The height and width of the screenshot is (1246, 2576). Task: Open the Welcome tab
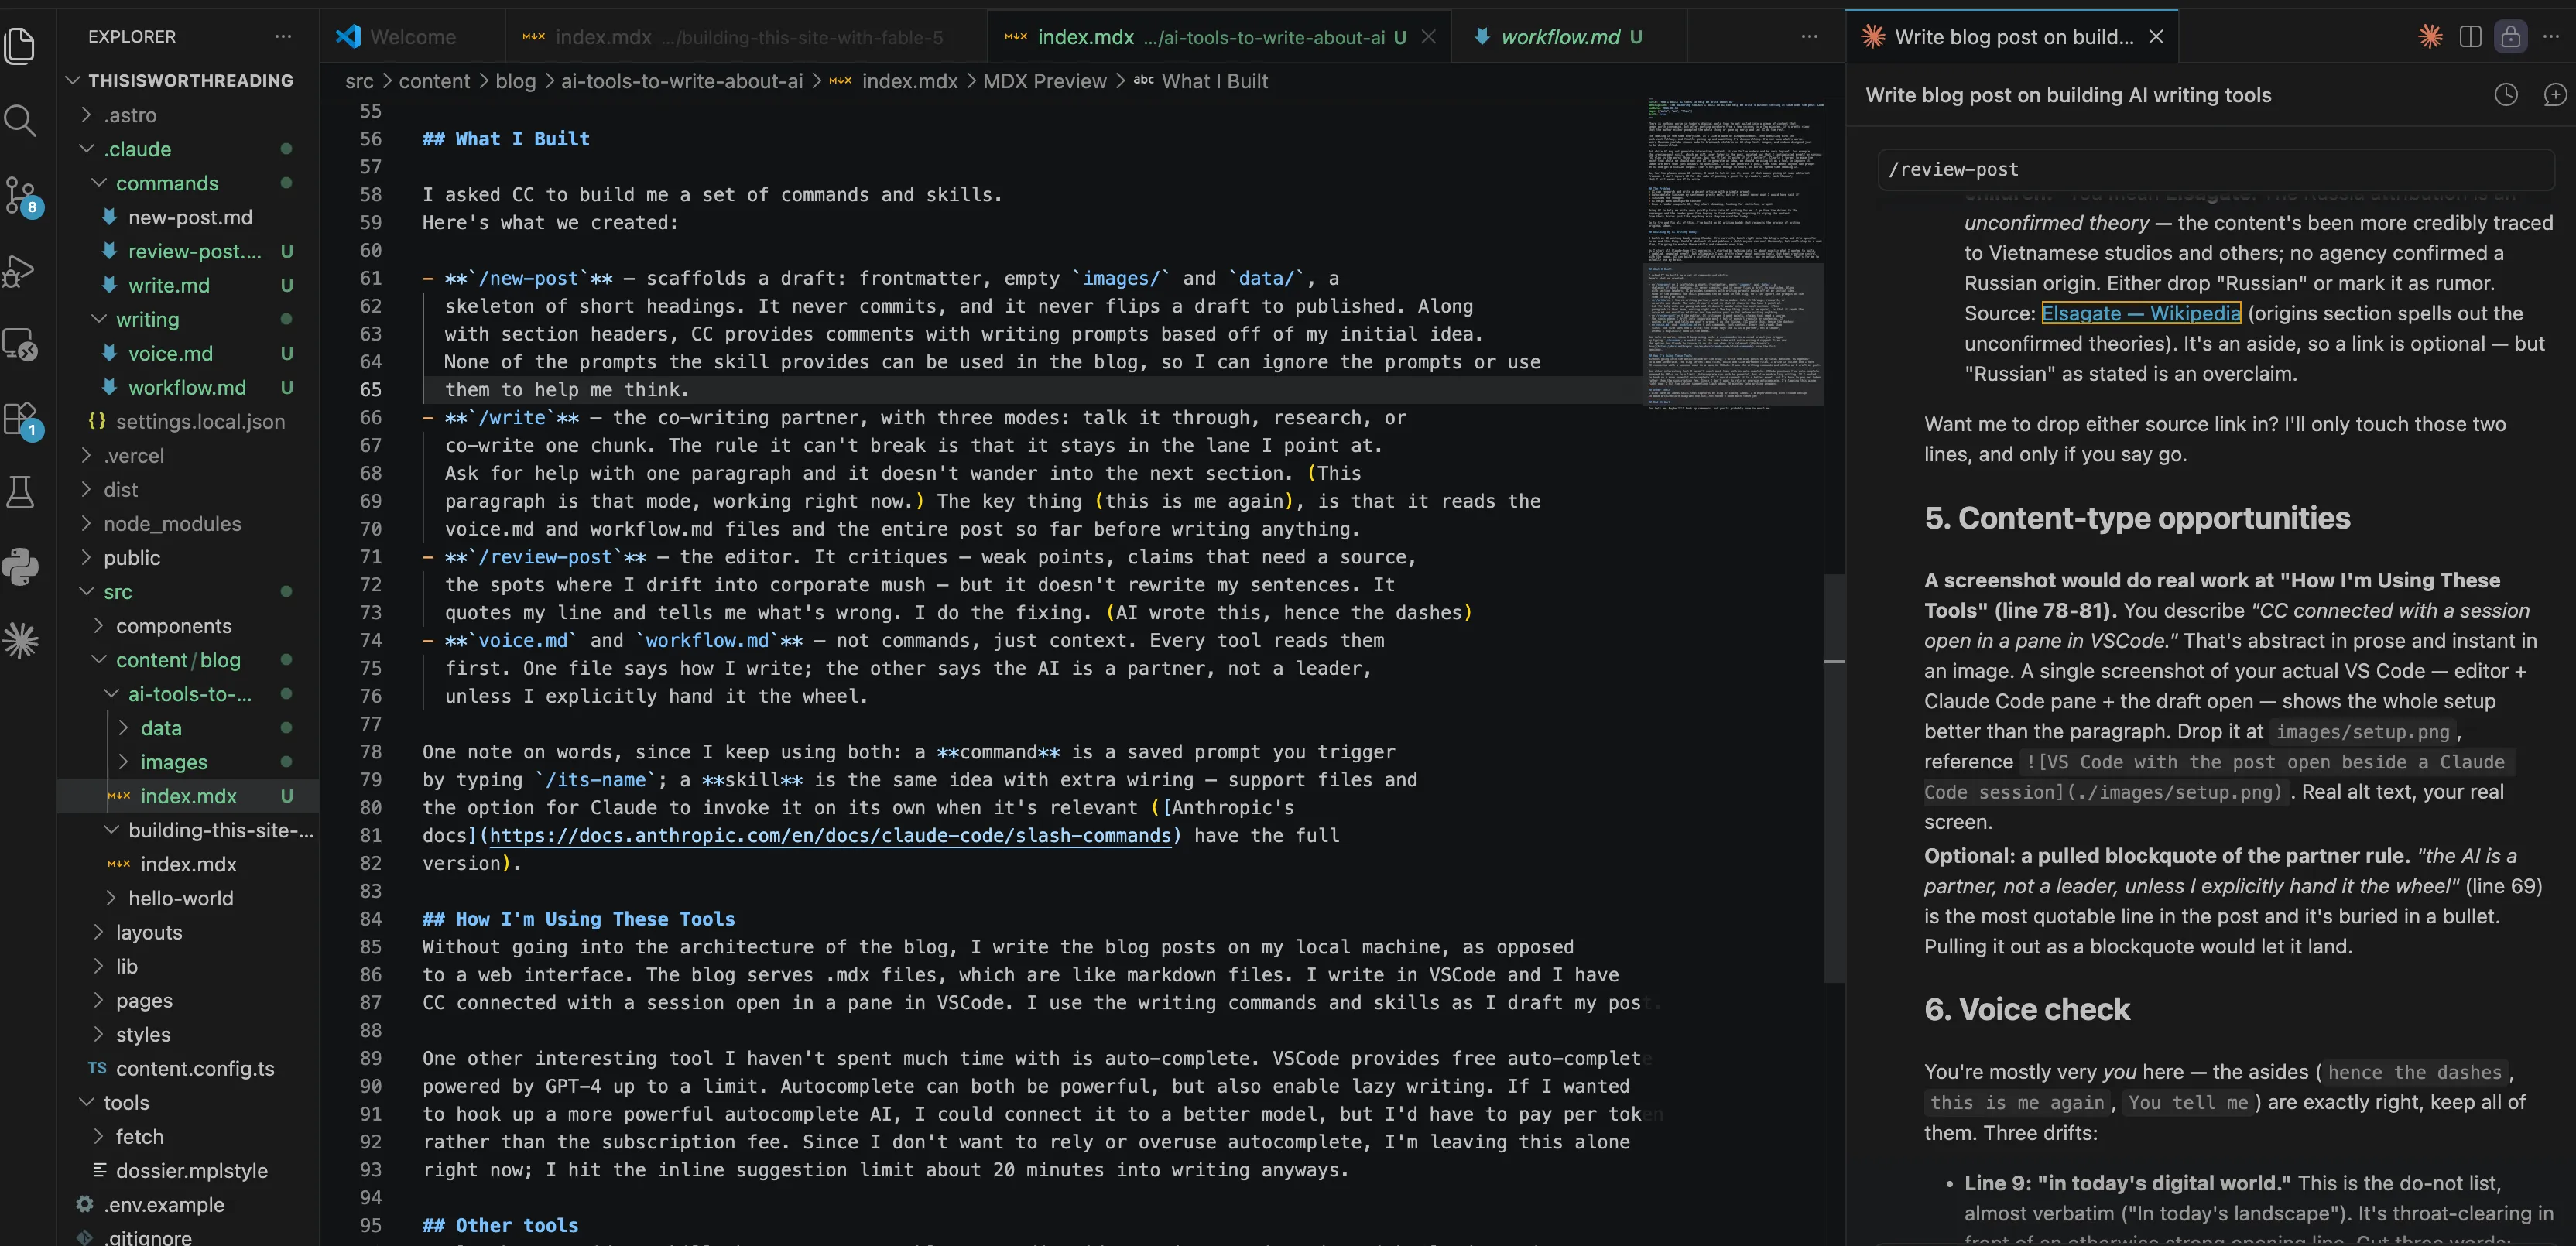tap(412, 36)
